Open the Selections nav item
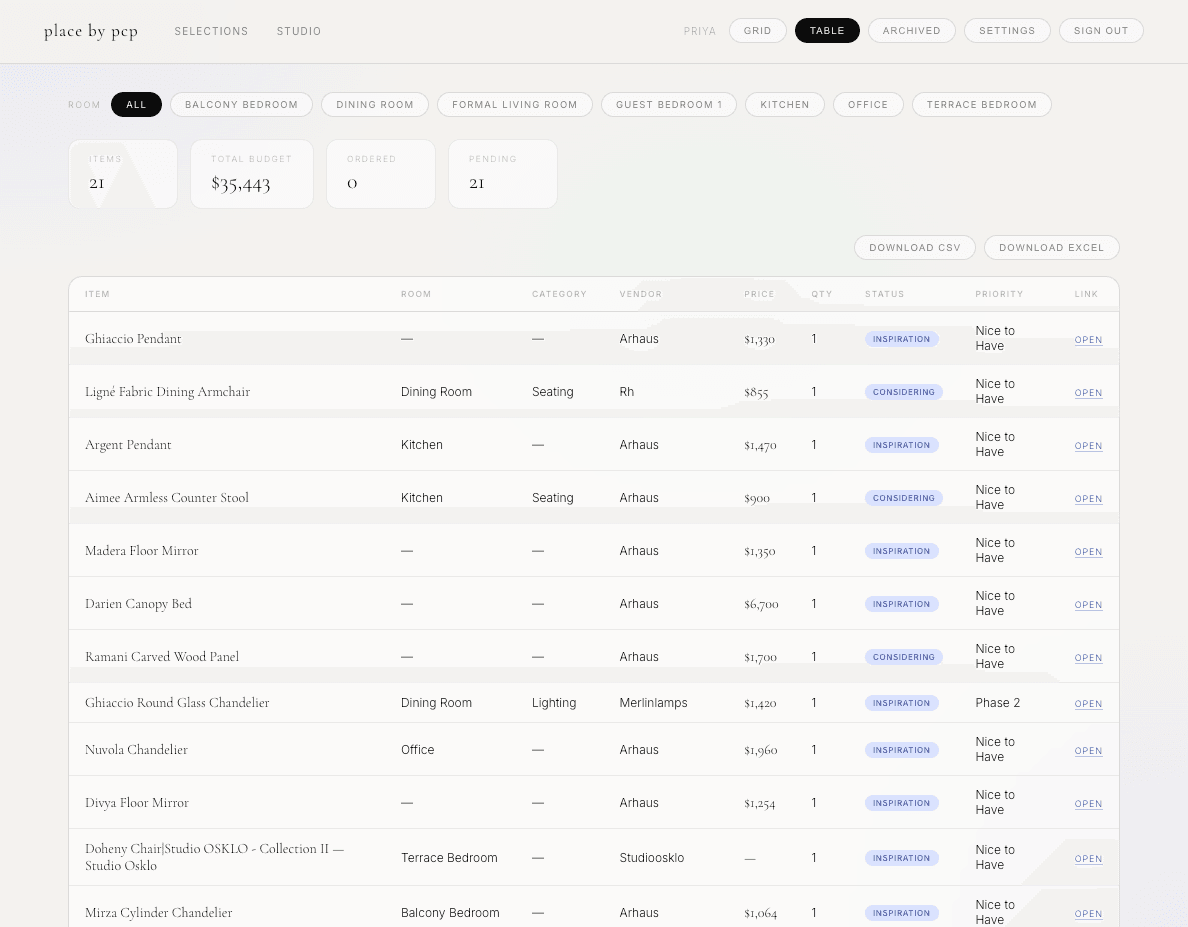 tap(211, 31)
